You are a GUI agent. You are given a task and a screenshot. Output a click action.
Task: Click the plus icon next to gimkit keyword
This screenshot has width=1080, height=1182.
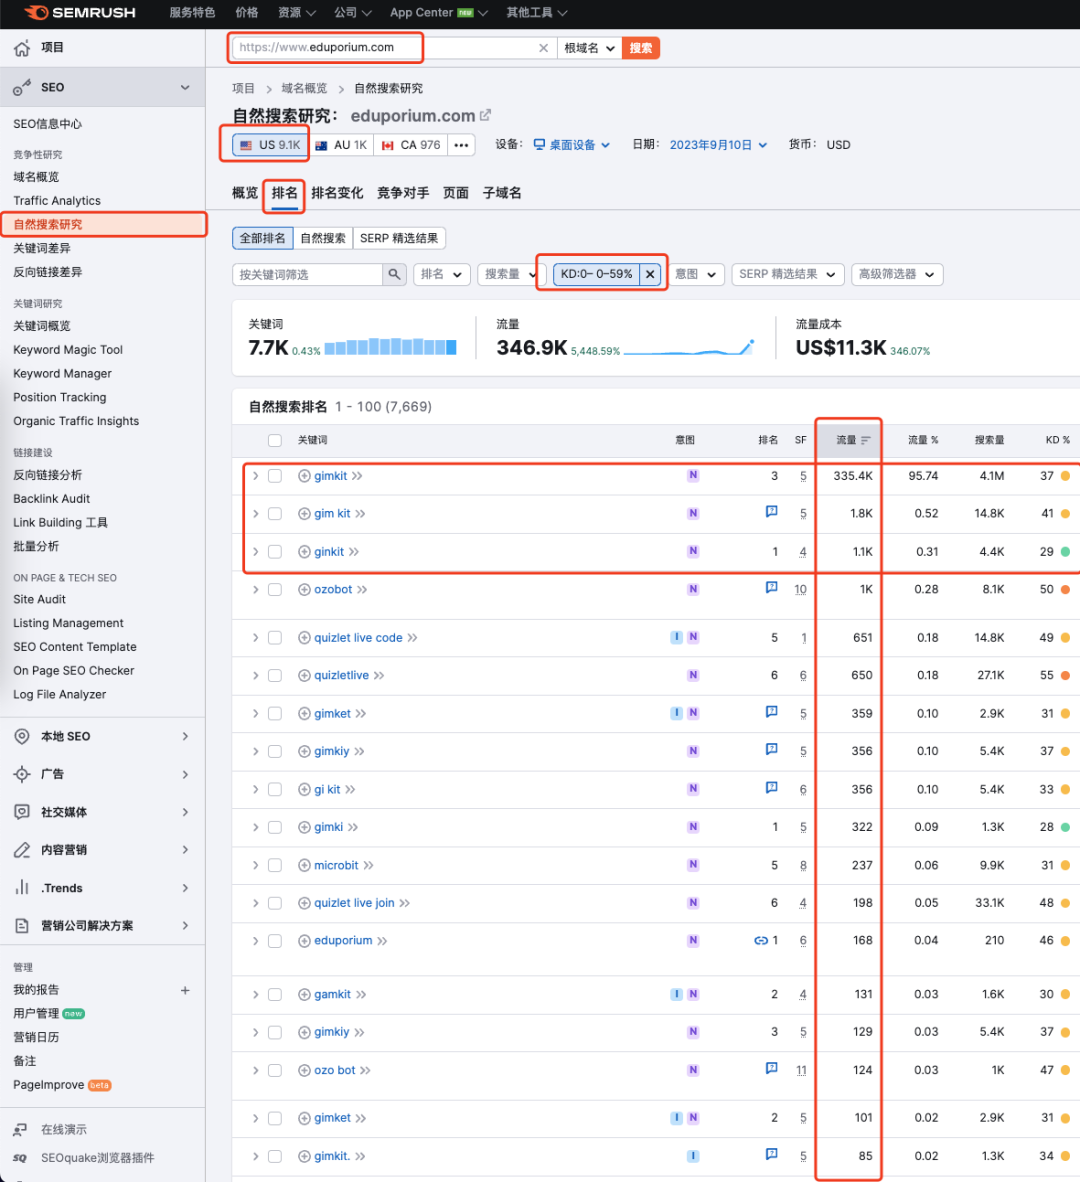[305, 476]
